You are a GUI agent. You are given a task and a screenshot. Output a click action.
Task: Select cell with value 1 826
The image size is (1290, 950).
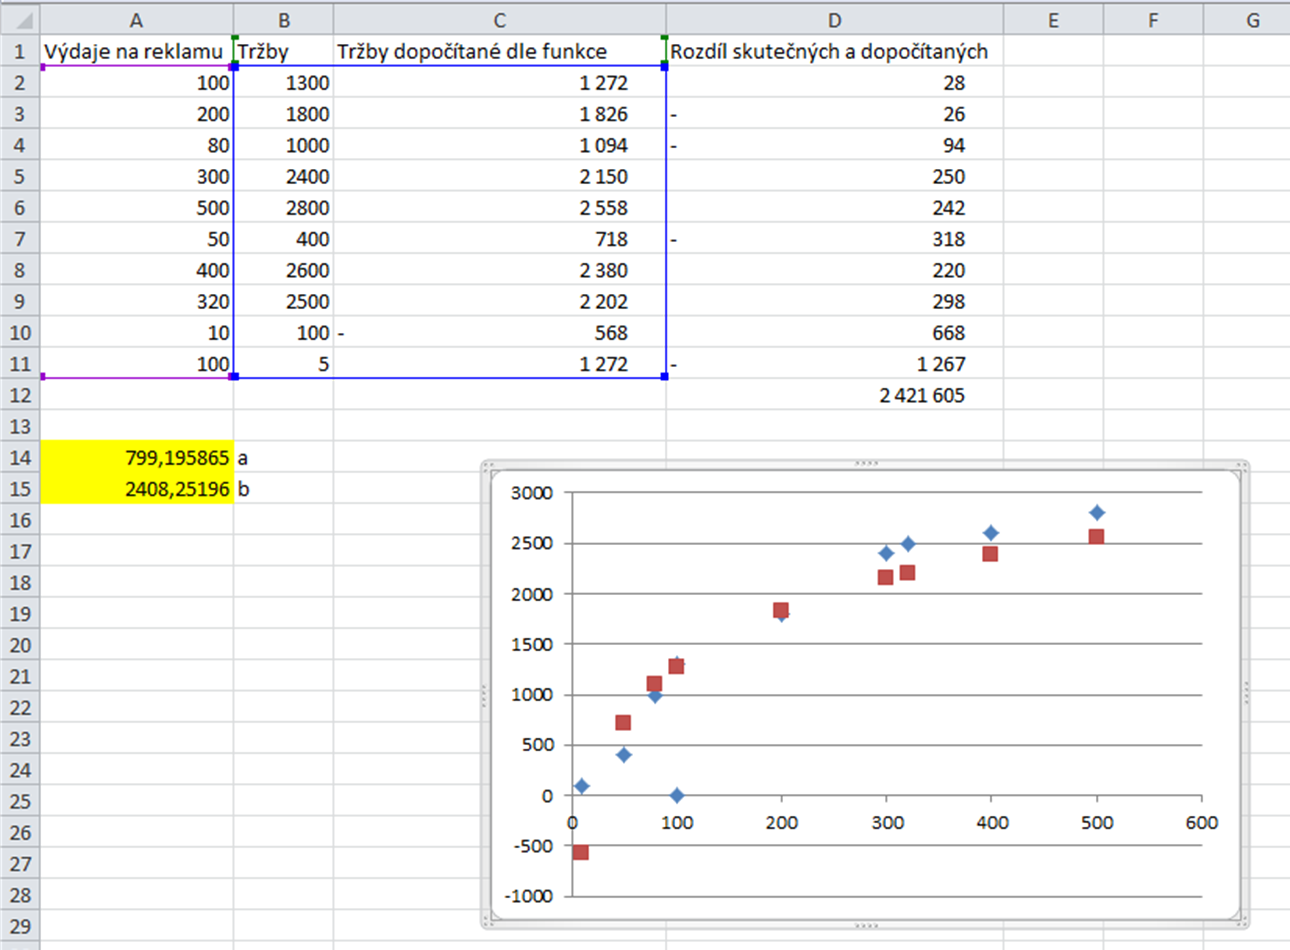pyautogui.click(x=500, y=114)
